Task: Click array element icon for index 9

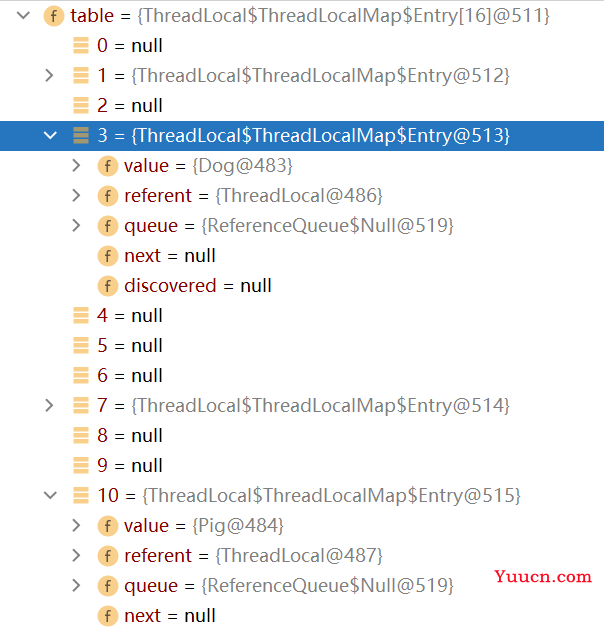Action: 81,466
